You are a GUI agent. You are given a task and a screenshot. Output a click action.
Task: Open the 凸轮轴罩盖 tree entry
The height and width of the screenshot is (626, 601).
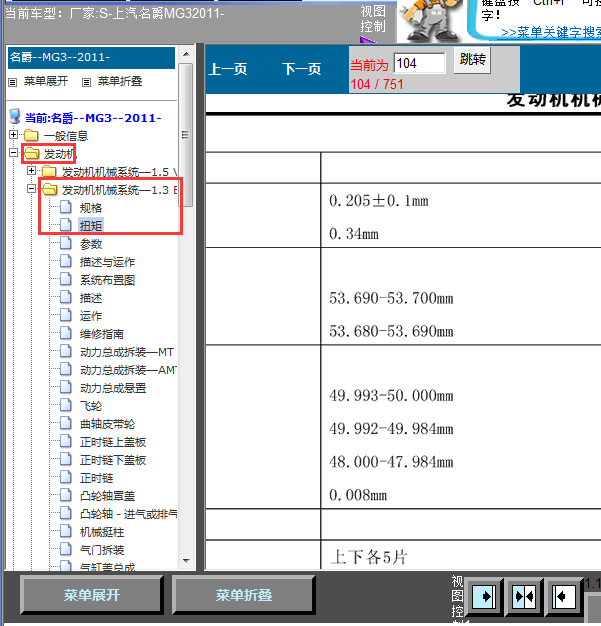click(x=107, y=496)
